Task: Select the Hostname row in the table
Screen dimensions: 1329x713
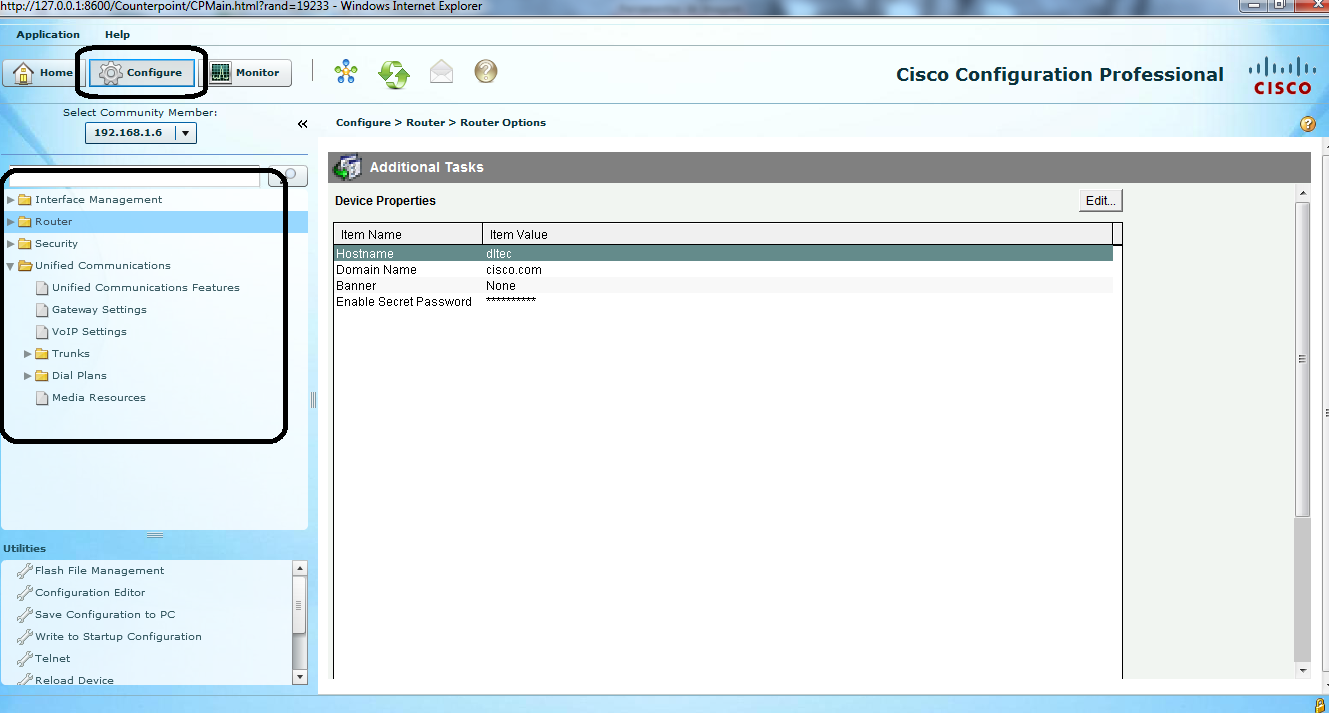Action: tap(723, 254)
